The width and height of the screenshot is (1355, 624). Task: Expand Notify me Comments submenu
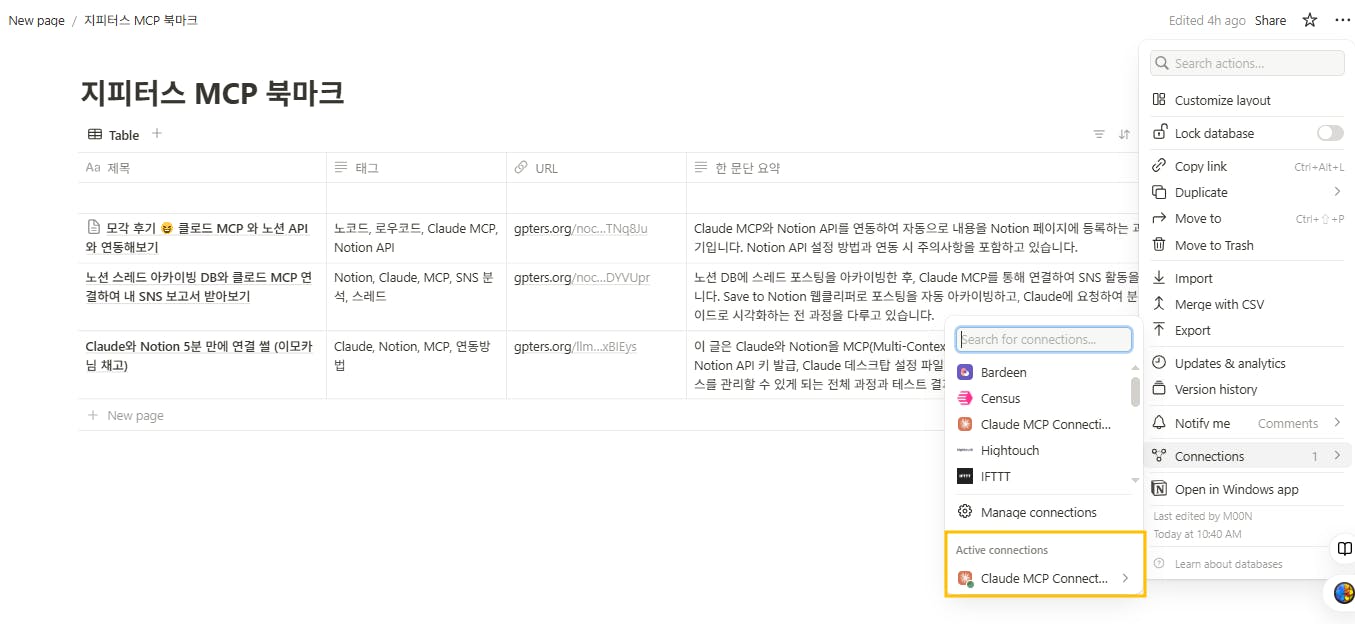(1337, 423)
